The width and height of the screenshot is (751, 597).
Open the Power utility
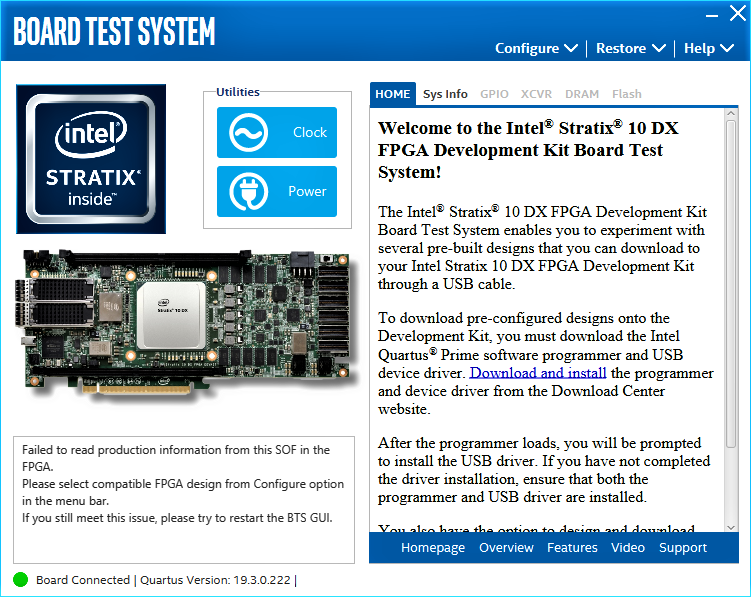277,191
